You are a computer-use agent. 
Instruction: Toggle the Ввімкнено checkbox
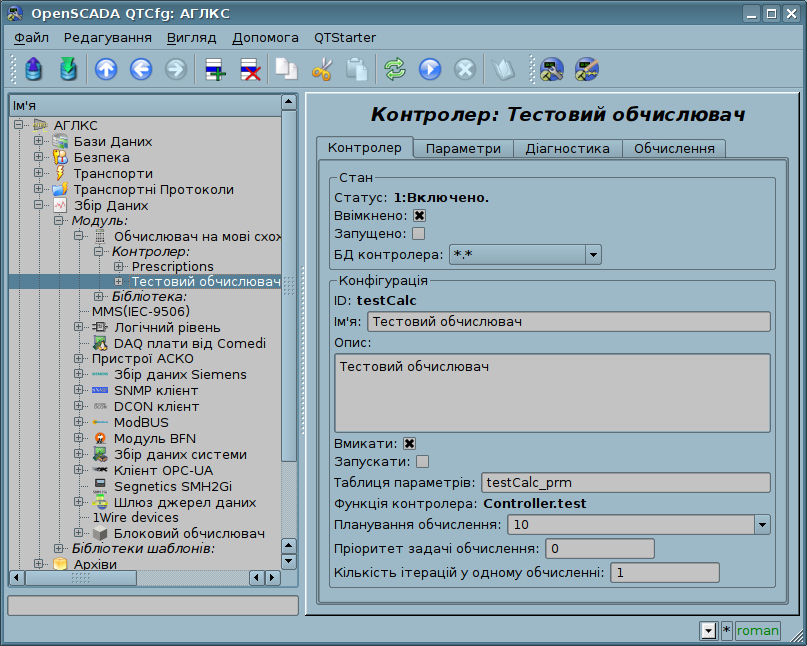point(419,215)
